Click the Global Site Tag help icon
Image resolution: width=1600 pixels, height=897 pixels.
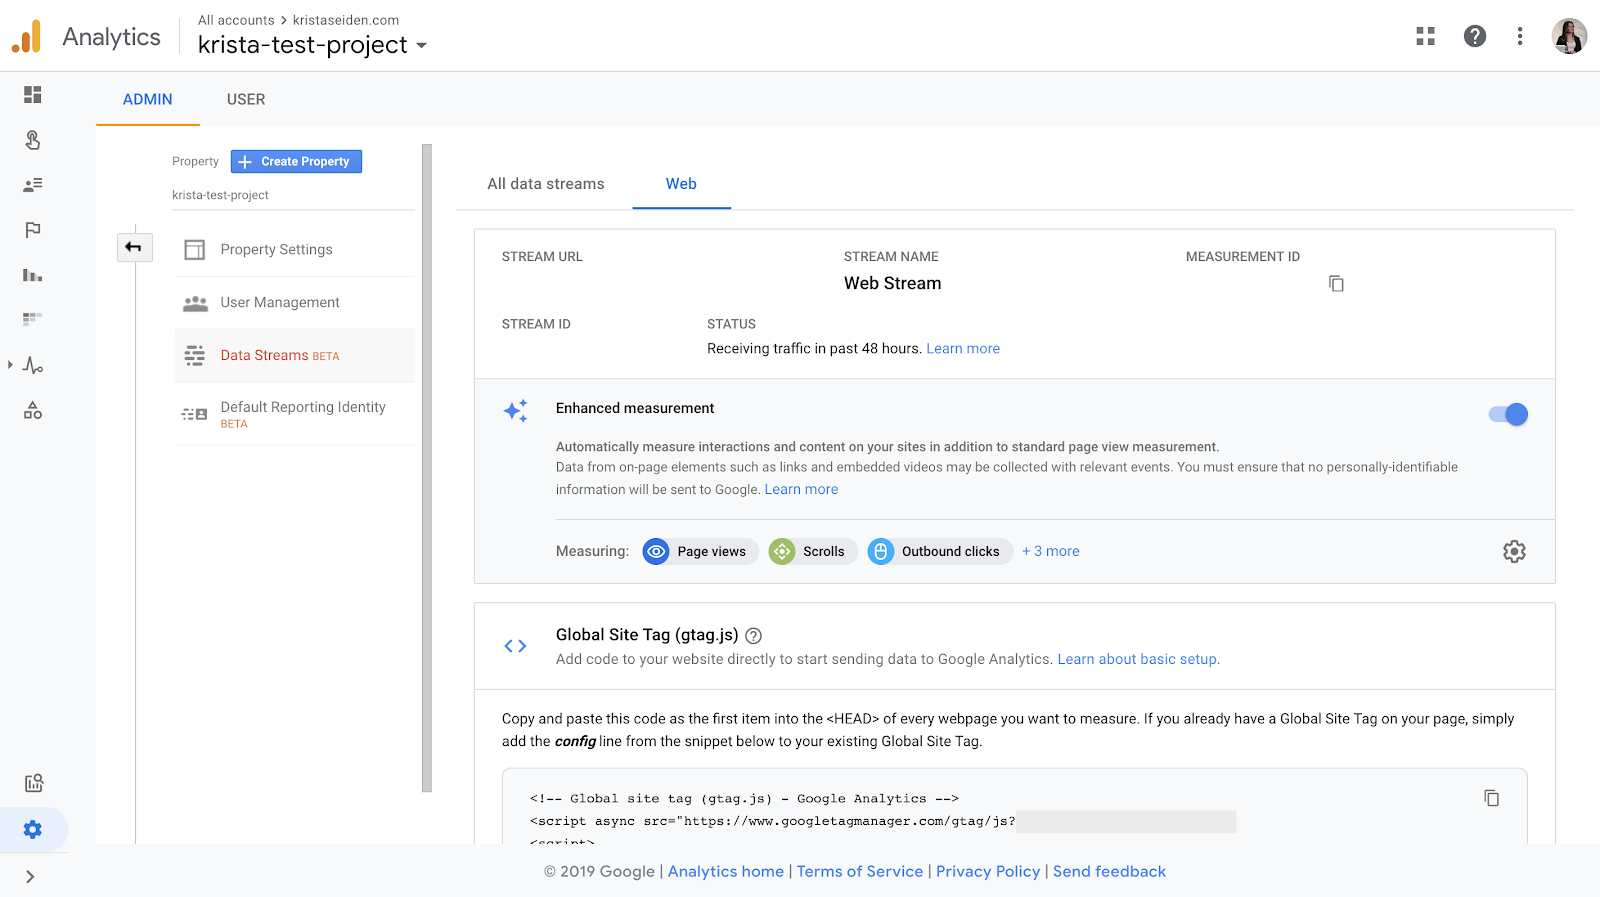click(754, 635)
